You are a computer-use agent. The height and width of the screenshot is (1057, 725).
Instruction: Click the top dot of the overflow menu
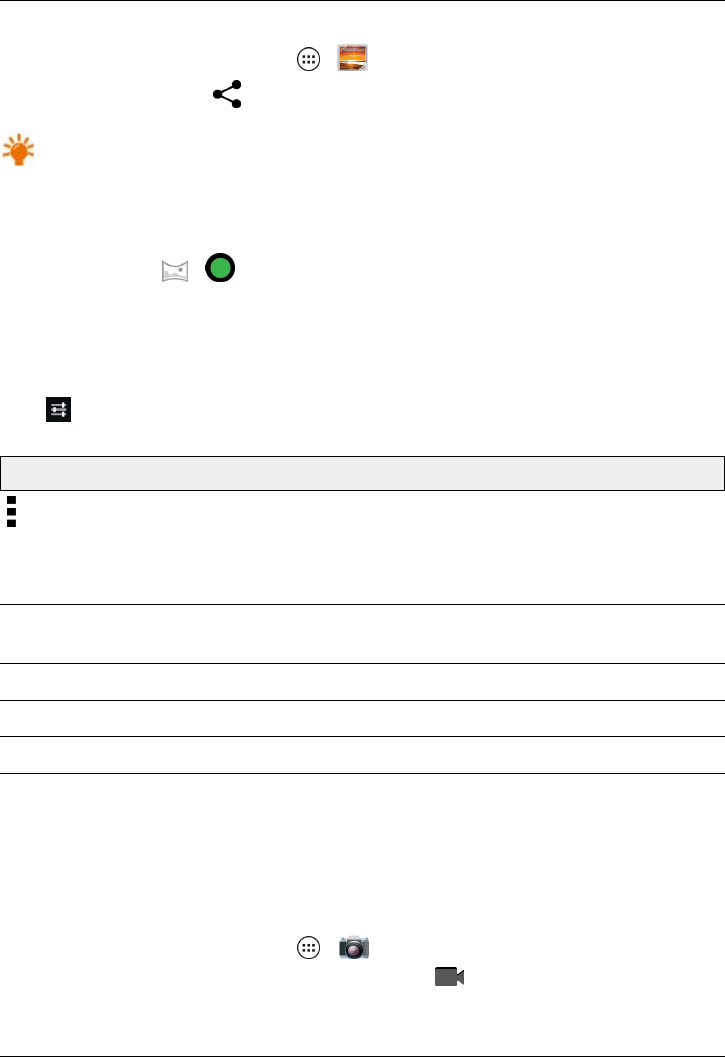point(11,500)
